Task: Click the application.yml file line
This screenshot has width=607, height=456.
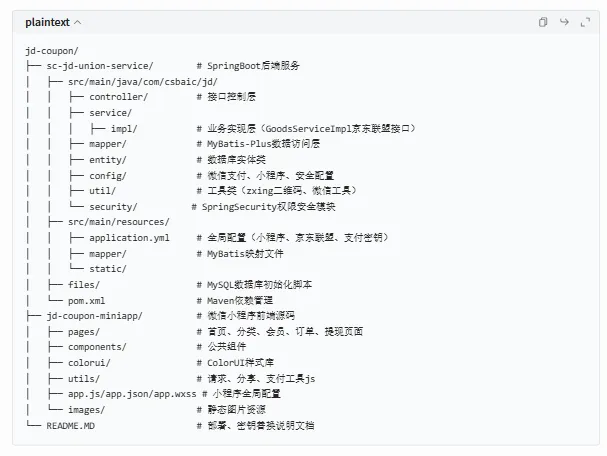Action: [129, 238]
